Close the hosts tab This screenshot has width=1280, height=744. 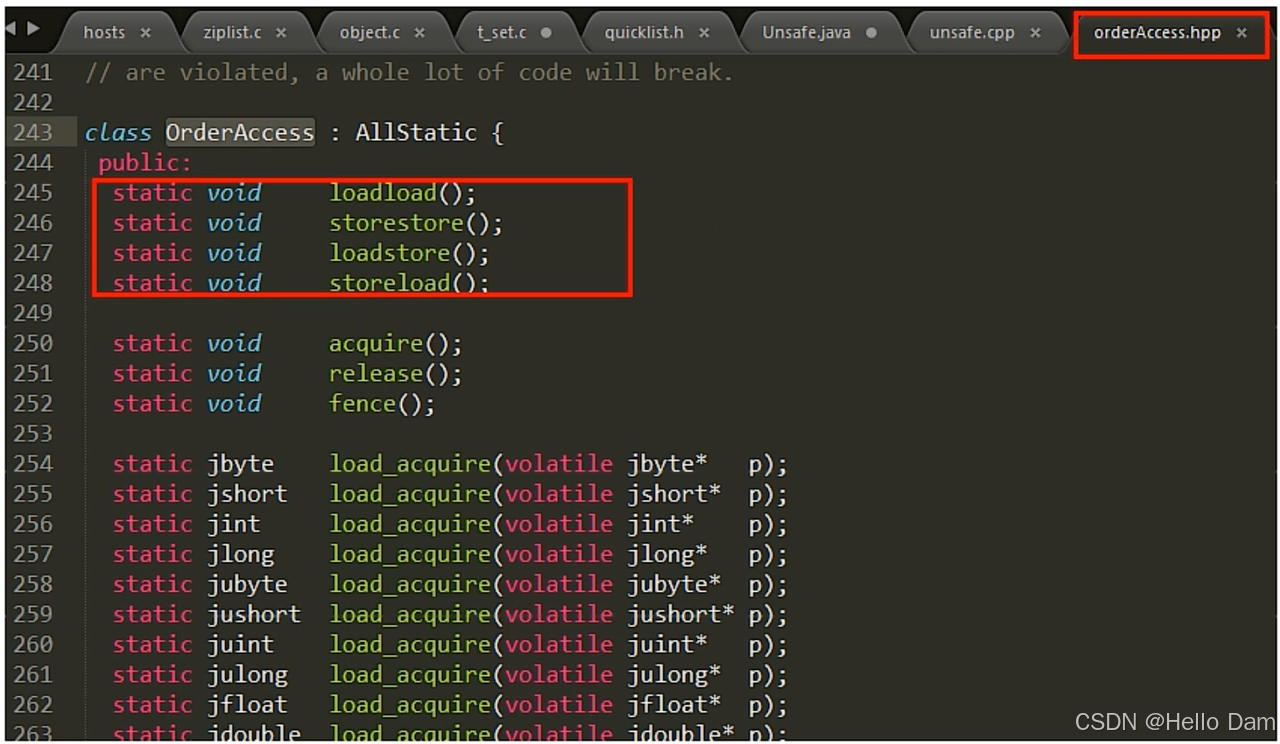click(145, 33)
